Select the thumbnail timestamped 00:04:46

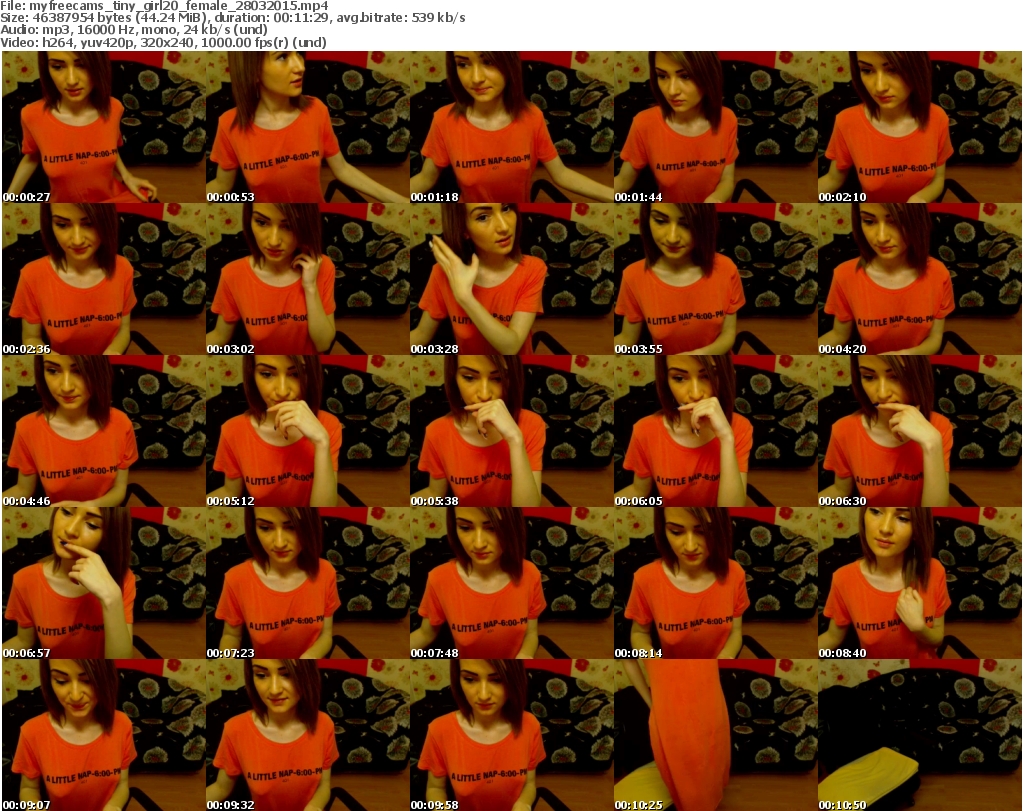pos(104,432)
